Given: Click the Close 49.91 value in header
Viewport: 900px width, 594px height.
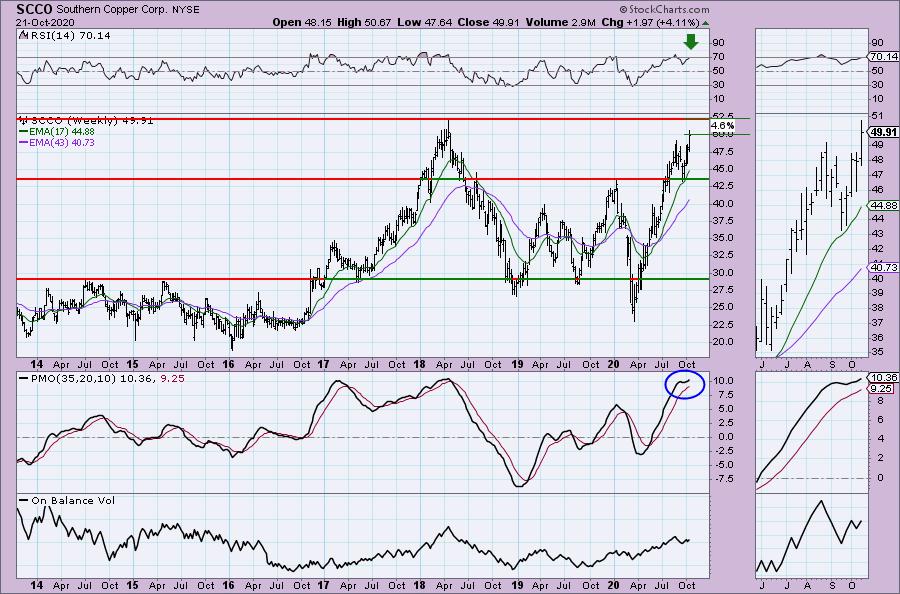Looking at the screenshot, I should click(488, 22).
